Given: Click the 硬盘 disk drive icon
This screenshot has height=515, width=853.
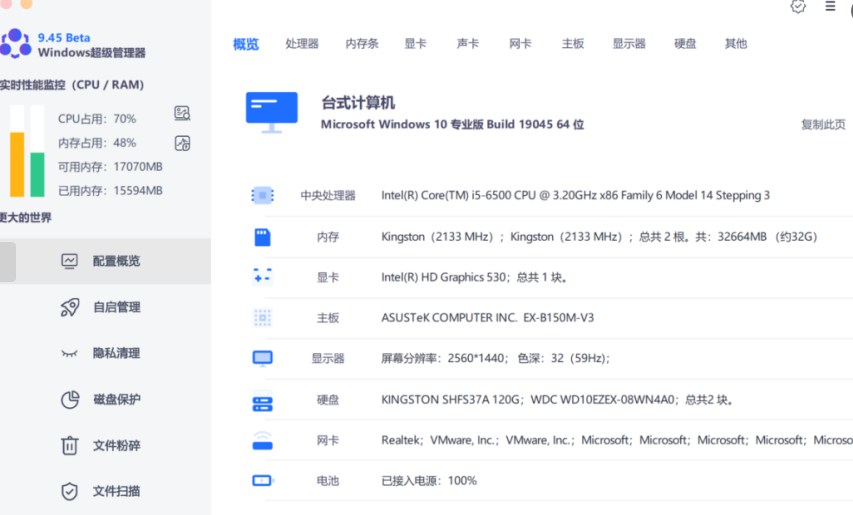Looking at the screenshot, I should click(x=262, y=400).
